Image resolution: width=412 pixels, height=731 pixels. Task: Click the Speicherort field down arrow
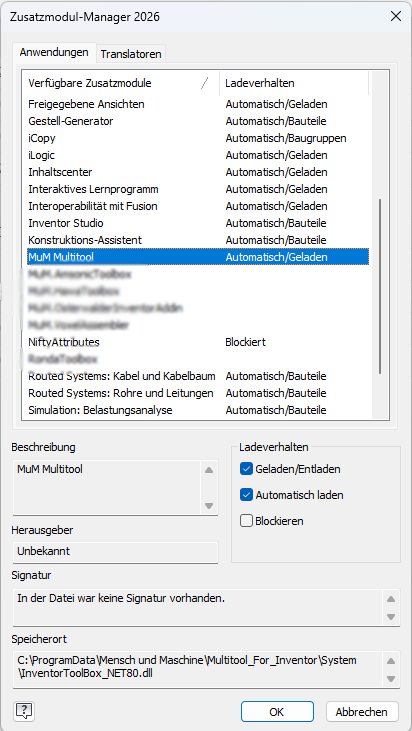(391, 678)
